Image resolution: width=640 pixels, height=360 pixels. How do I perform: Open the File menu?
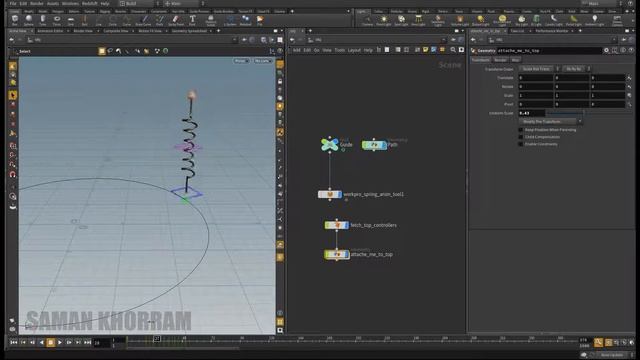click(13, 3)
